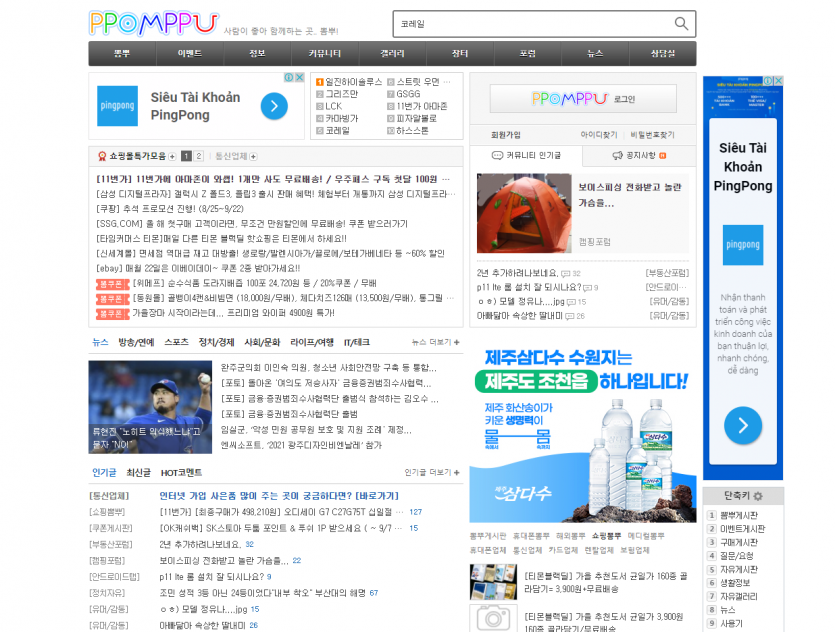Open the gear icon beside 단축키
Screen dimensions: 835x632
[x=758, y=496]
